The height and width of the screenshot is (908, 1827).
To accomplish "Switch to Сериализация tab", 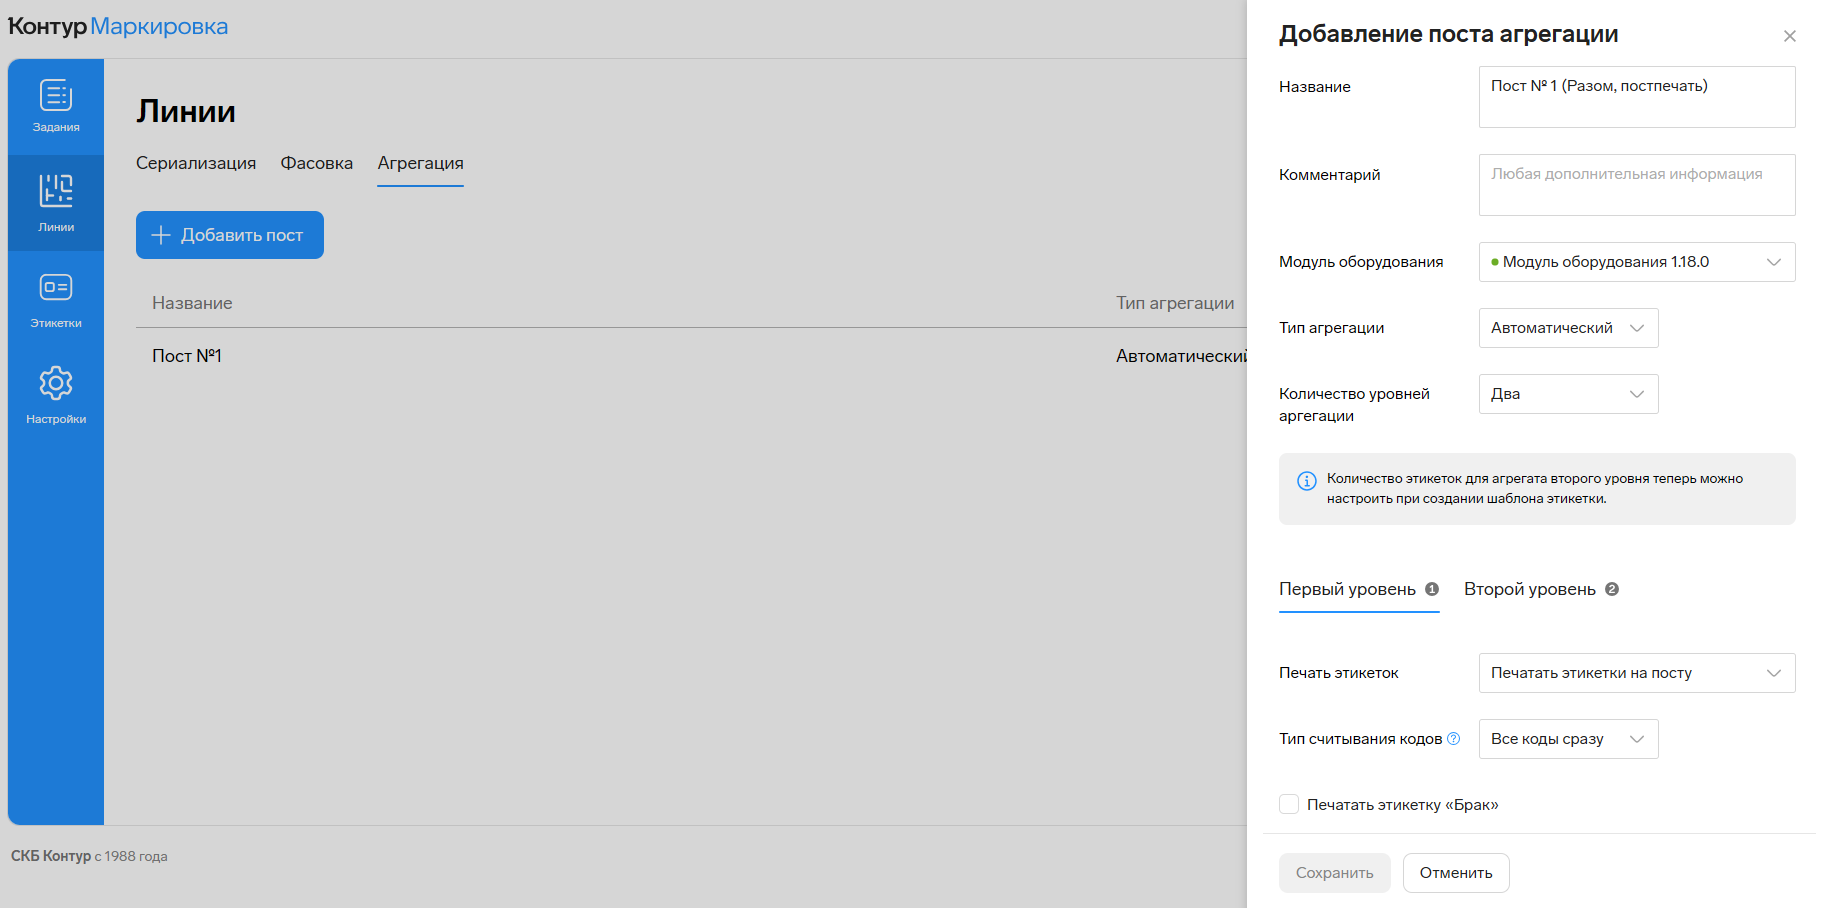I will click(196, 163).
